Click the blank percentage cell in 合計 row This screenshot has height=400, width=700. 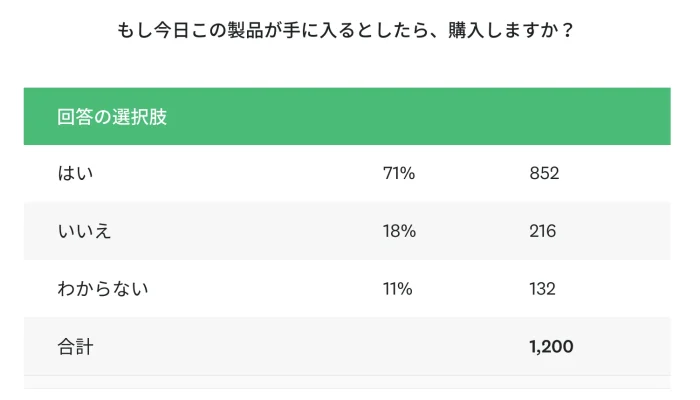[x=398, y=347]
